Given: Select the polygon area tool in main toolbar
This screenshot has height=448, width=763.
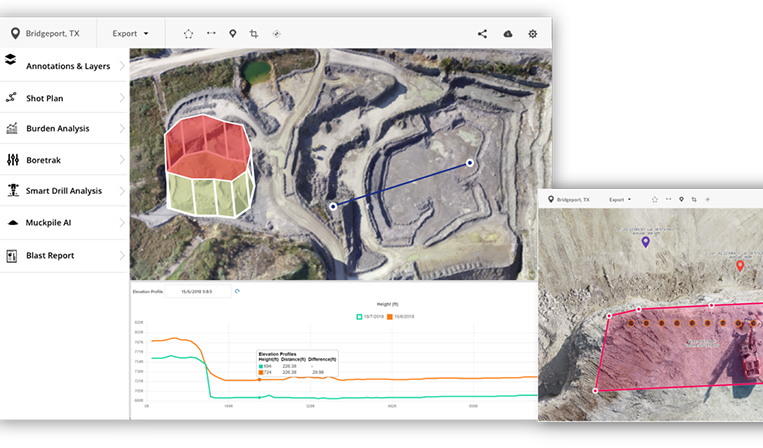Looking at the screenshot, I should [x=188, y=34].
